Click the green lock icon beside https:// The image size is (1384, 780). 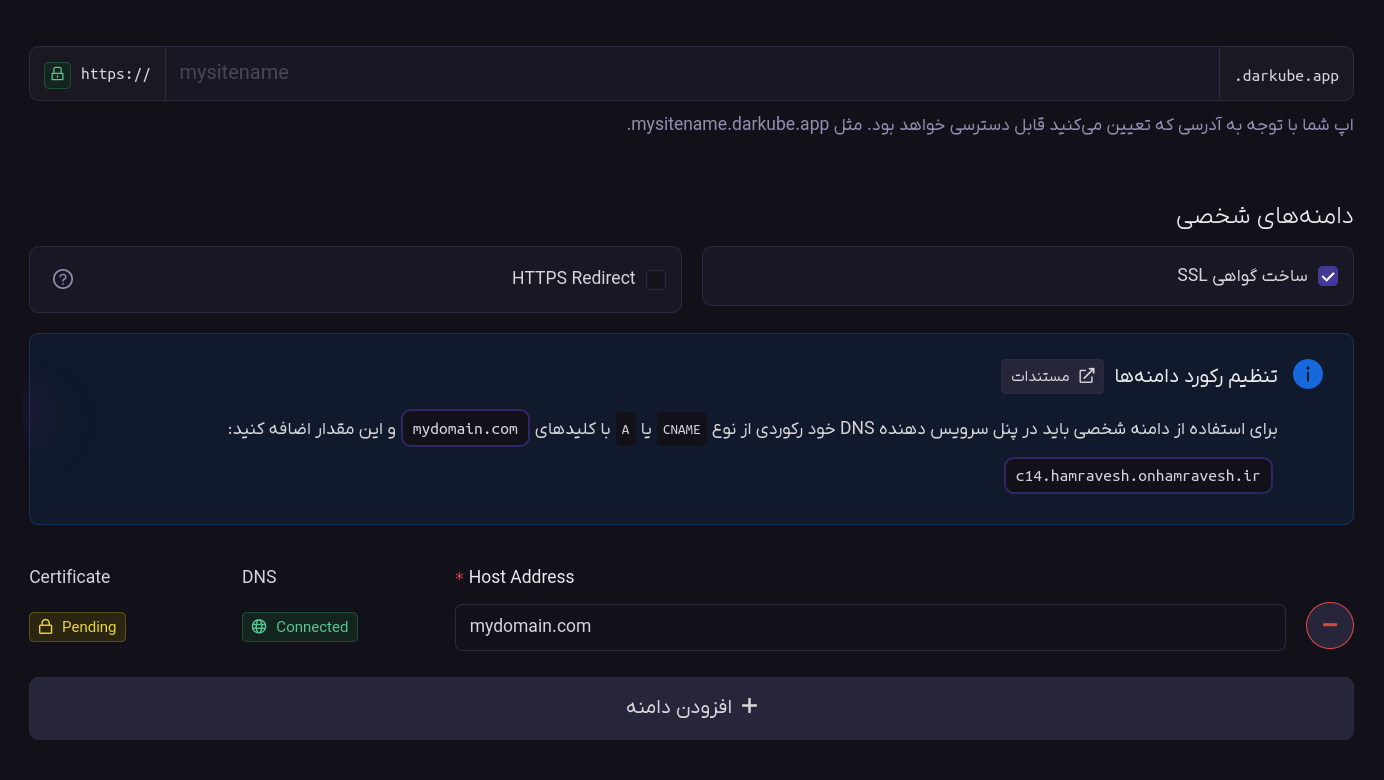pyautogui.click(x=57, y=74)
